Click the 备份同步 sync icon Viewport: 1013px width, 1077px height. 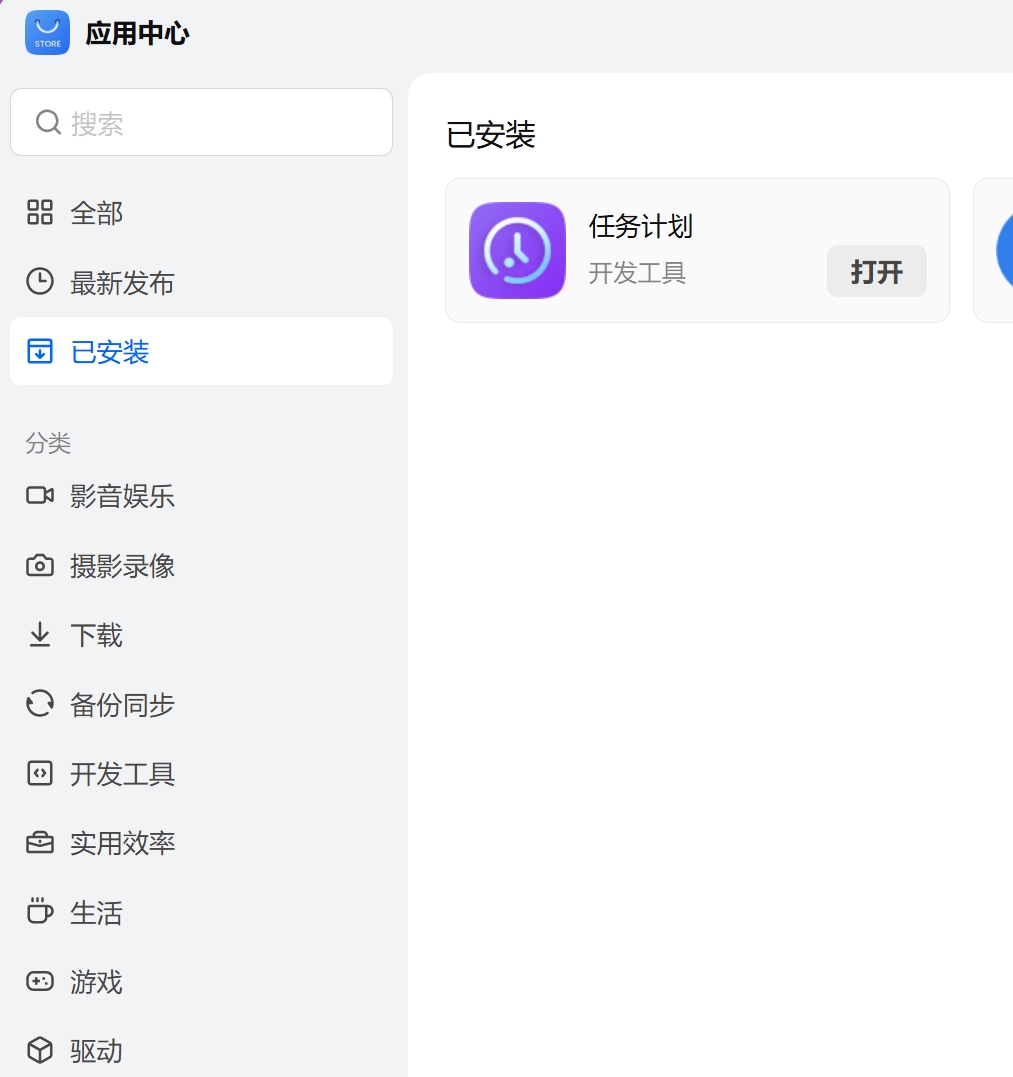(39, 704)
